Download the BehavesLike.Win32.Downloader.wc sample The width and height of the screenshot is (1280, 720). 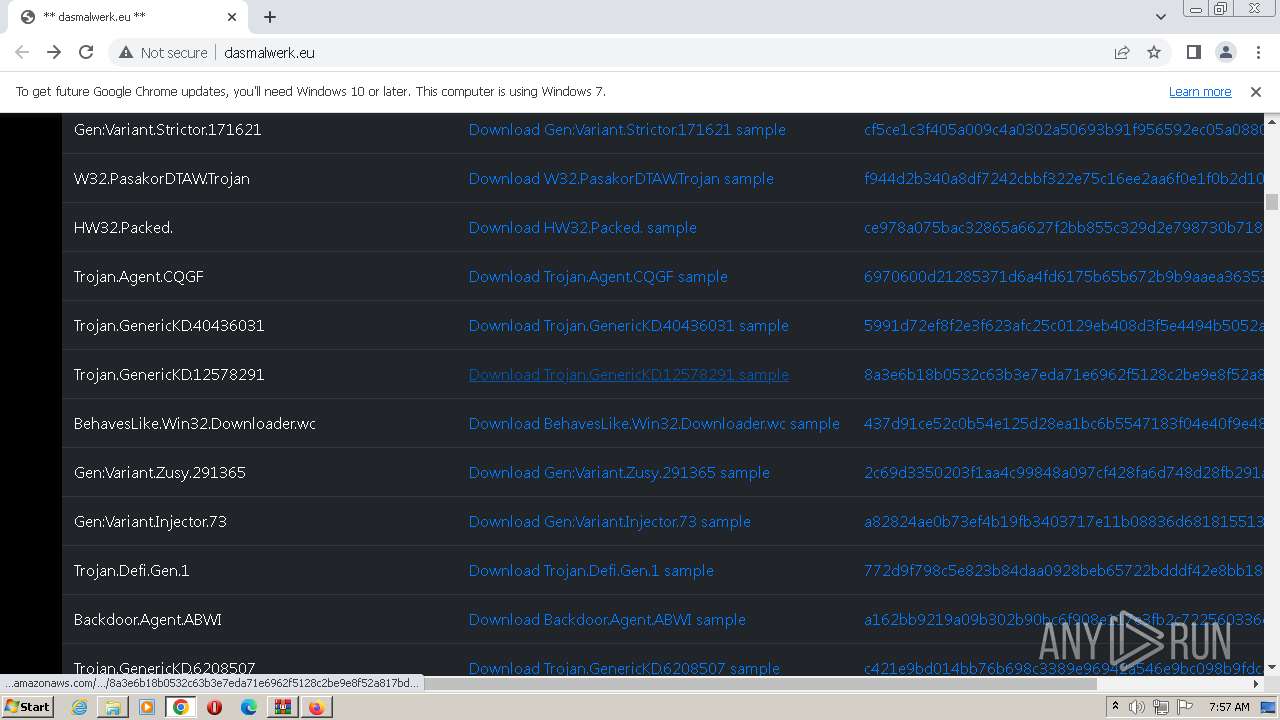(x=654, y=424)
